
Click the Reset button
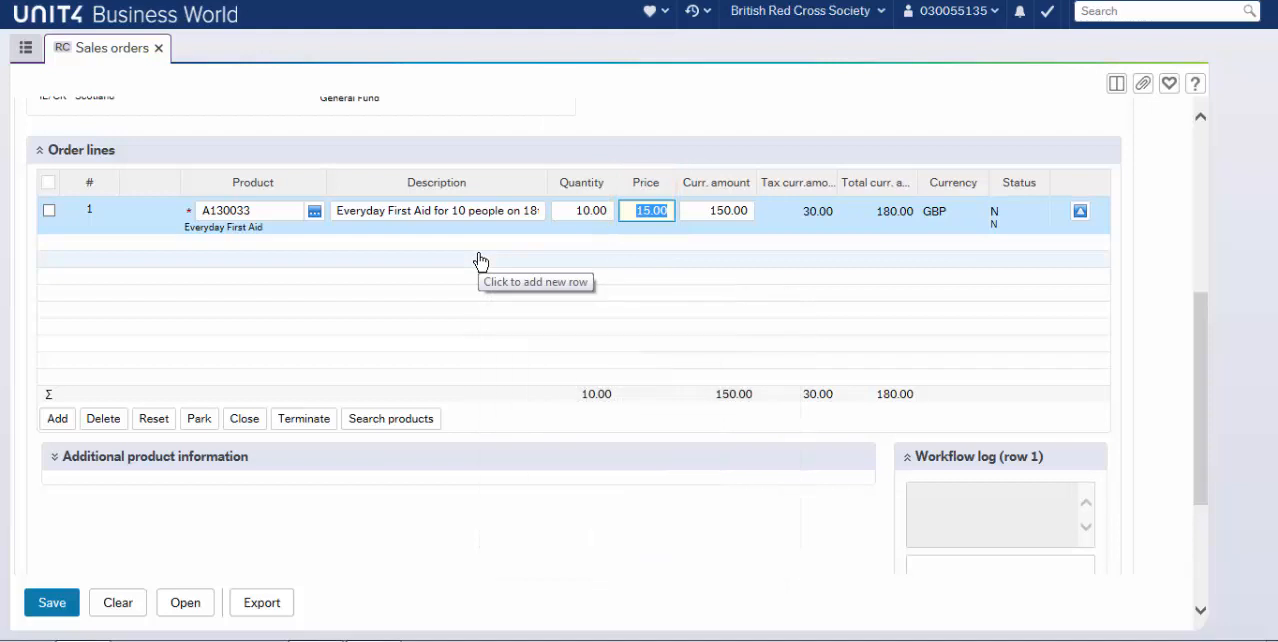pyautogui.click(x=154, y=419)
